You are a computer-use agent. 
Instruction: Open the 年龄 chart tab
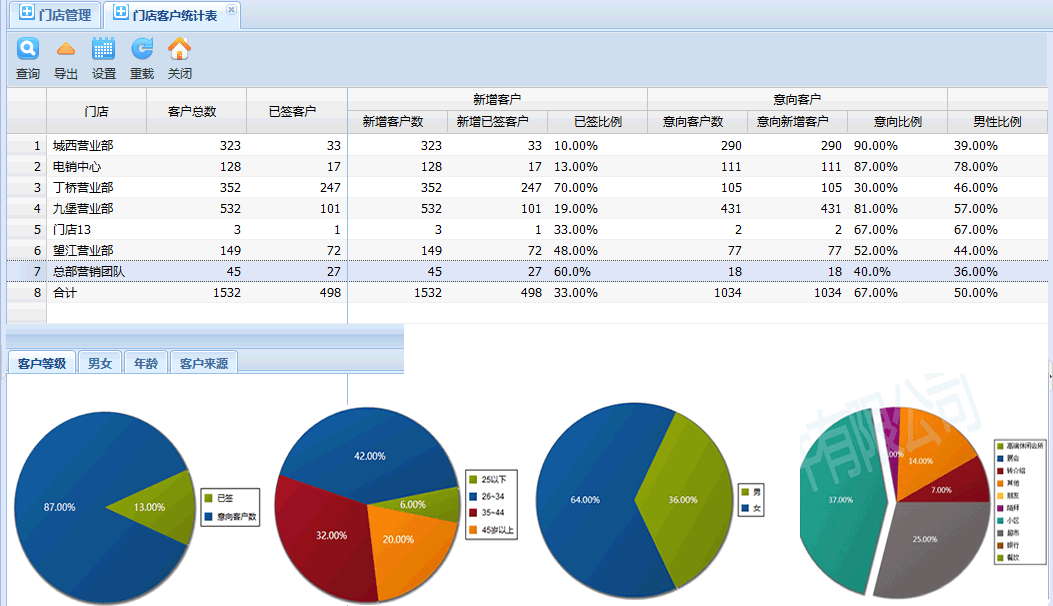145,363
